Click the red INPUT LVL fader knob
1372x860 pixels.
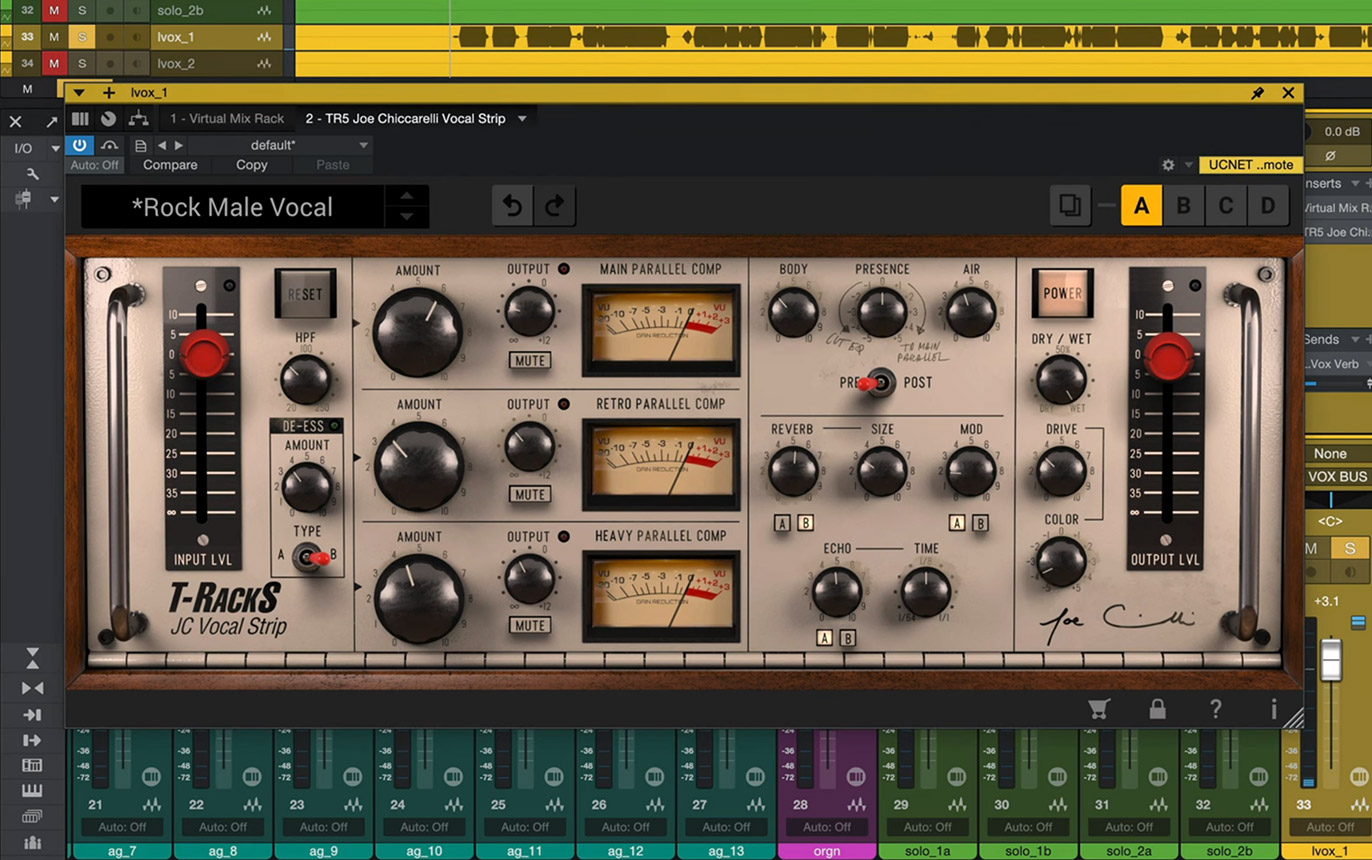point(205,352)
